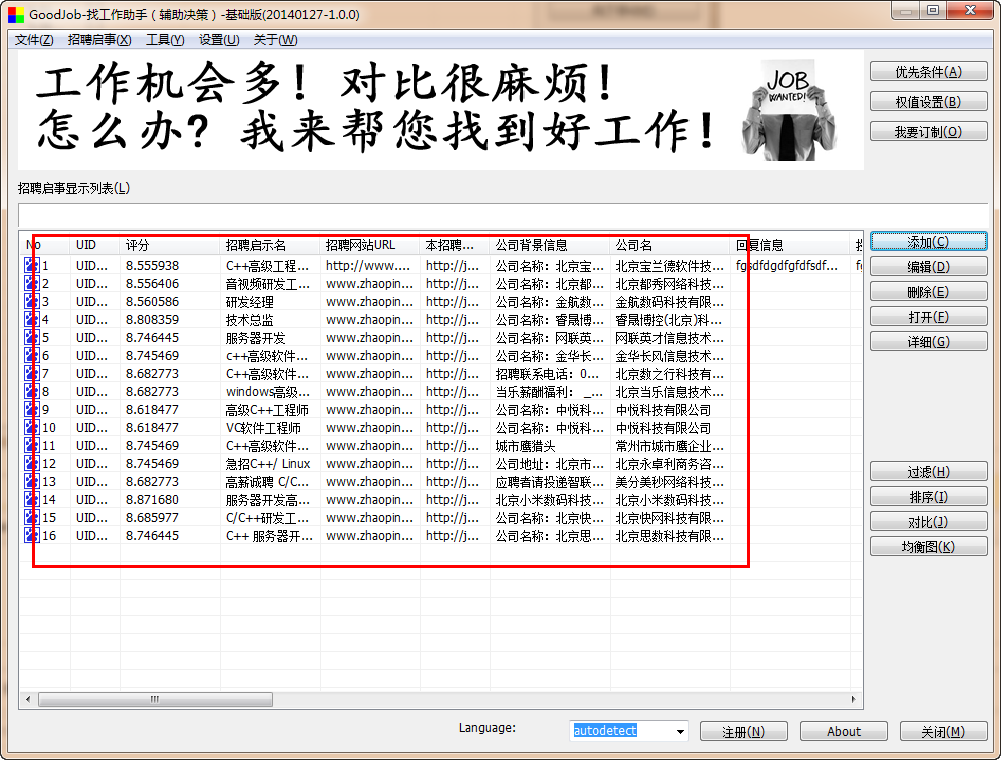This screenshot has height=760, width=1001.
Task: Click the row icon for entry 1
Action: [32, 265]
